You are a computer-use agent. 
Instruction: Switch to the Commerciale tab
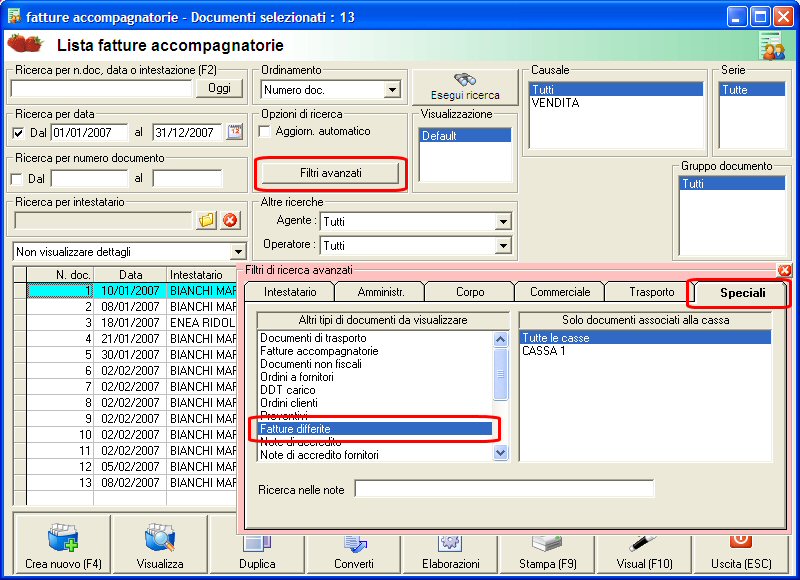pyautogui.click(x=560, y=292)
